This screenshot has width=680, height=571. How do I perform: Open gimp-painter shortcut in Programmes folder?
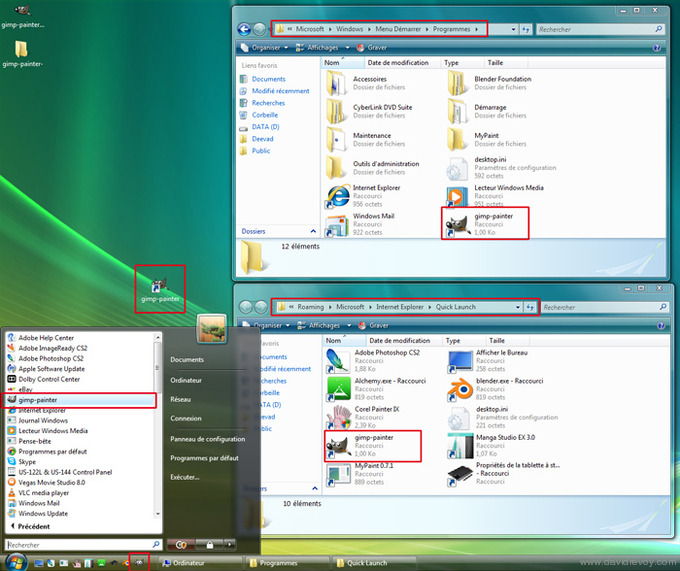[455, 223]
